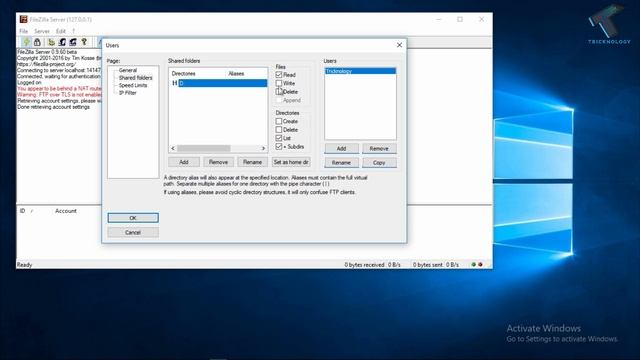Click the shared folders horizontal scrollbar thumb
The width and height of the screenshot is (640, 360).
204,148
